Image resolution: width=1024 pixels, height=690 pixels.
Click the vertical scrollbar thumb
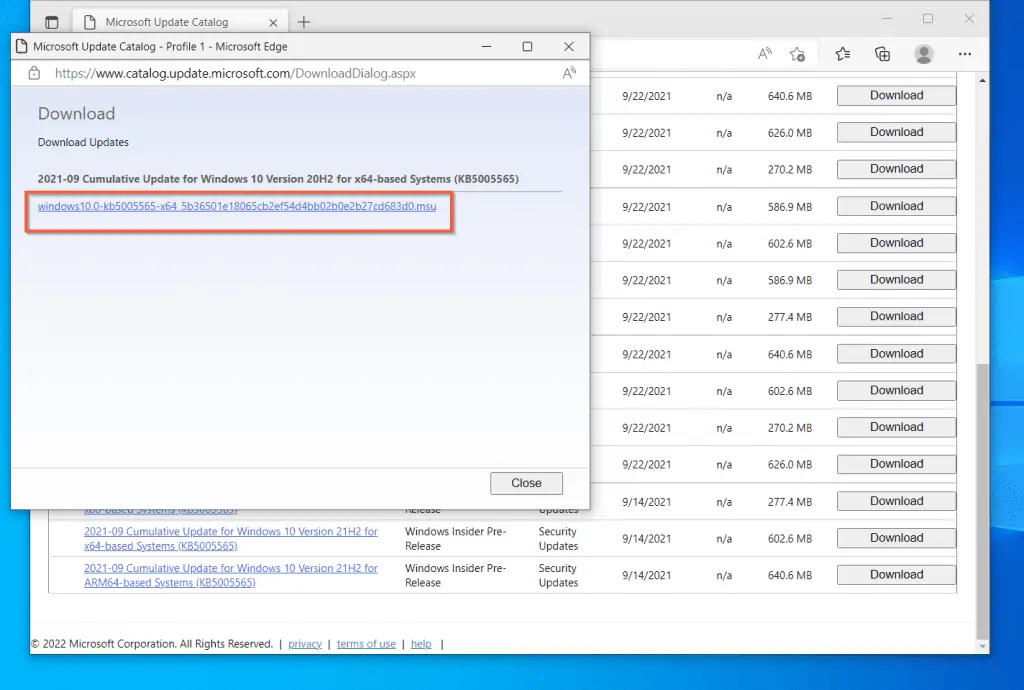pos(982,501)
